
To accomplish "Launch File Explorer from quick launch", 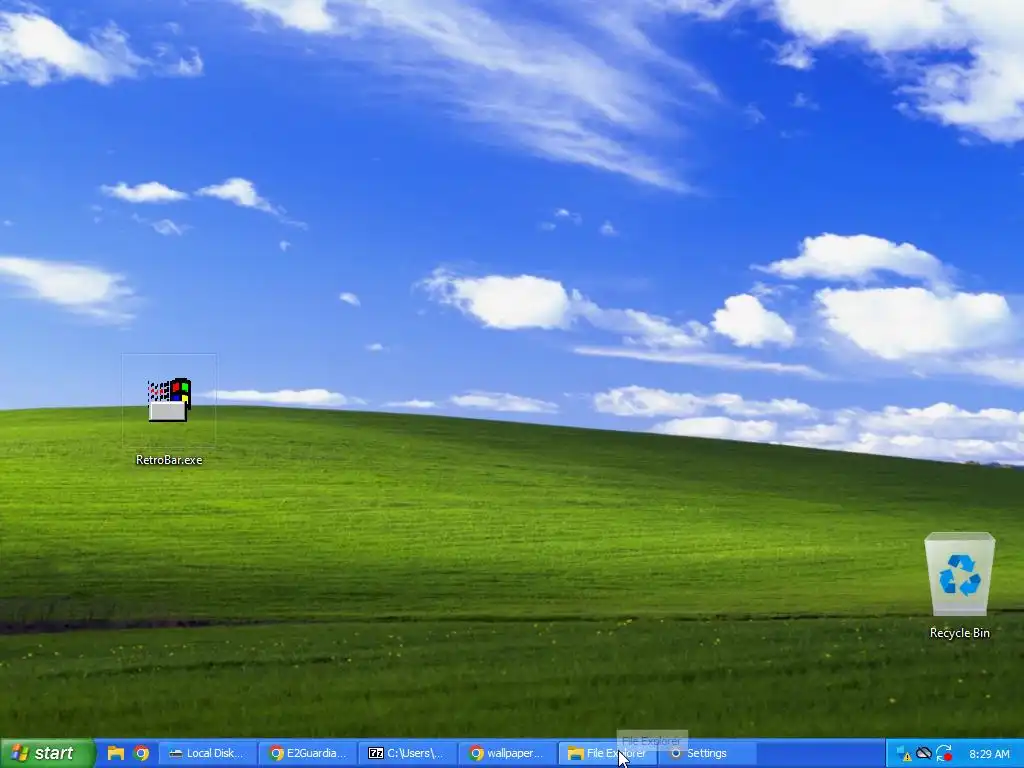I will point(116,753).
